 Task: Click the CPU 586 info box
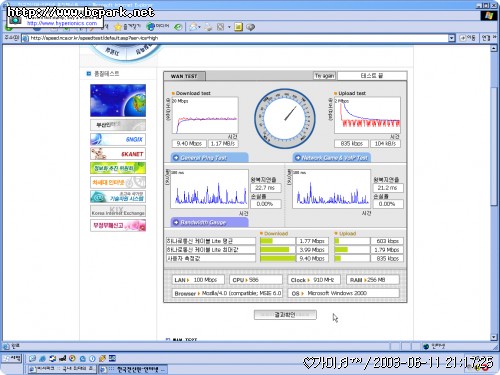pyautogui.click(x=256, y=280)
